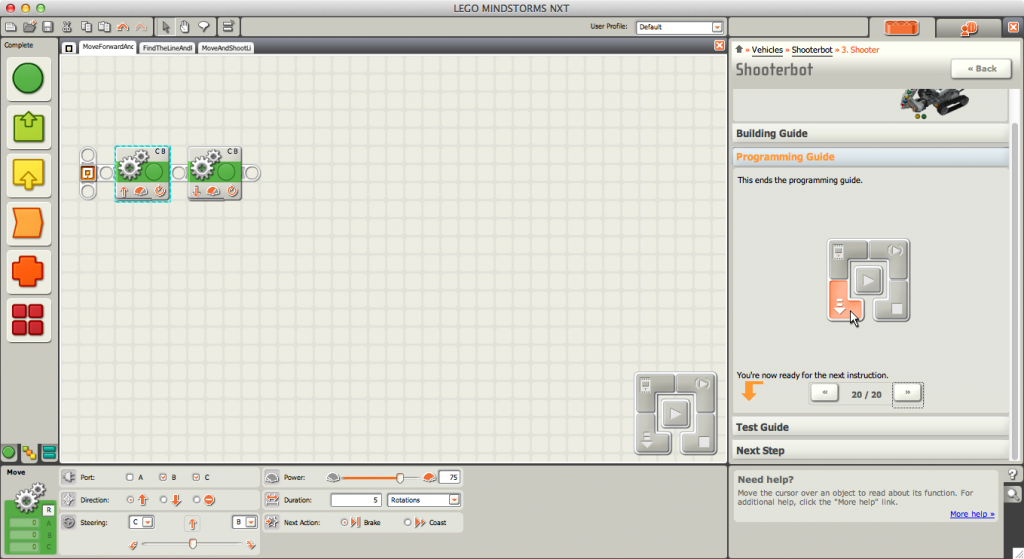Select the Coast next action option
The height and width of the screenshot is (559, 1024).
coord(408,522)
